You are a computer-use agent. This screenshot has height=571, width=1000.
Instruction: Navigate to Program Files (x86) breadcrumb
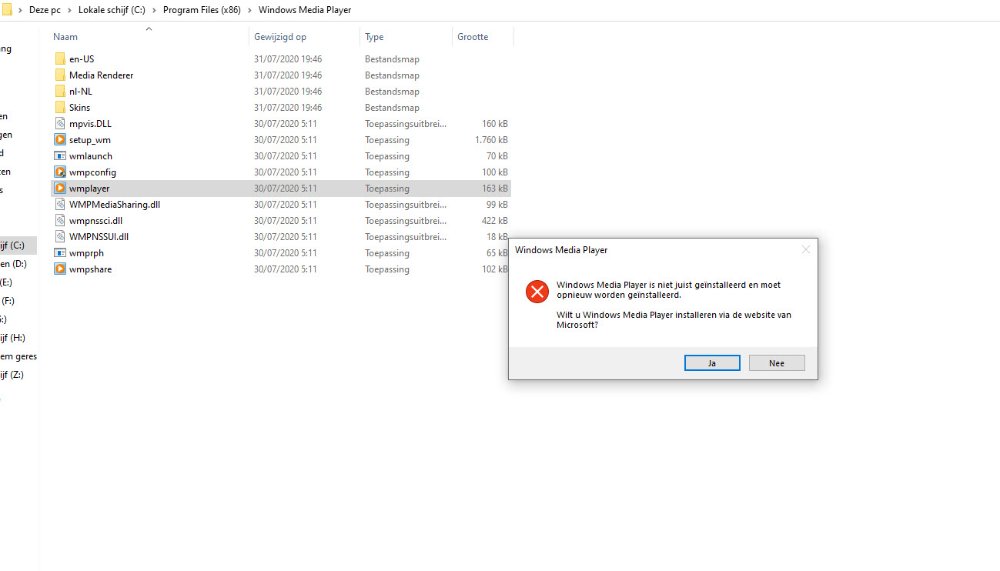pyautogui.click(x=202, y=10)
